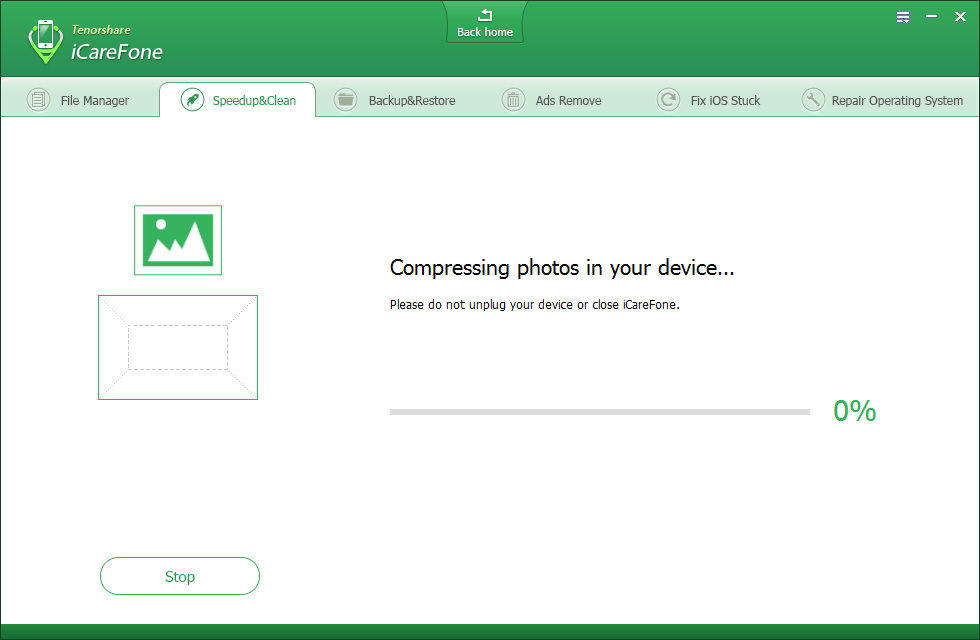
Task: Click the Repair Operating System wrench icon
Action: [813, 100]
